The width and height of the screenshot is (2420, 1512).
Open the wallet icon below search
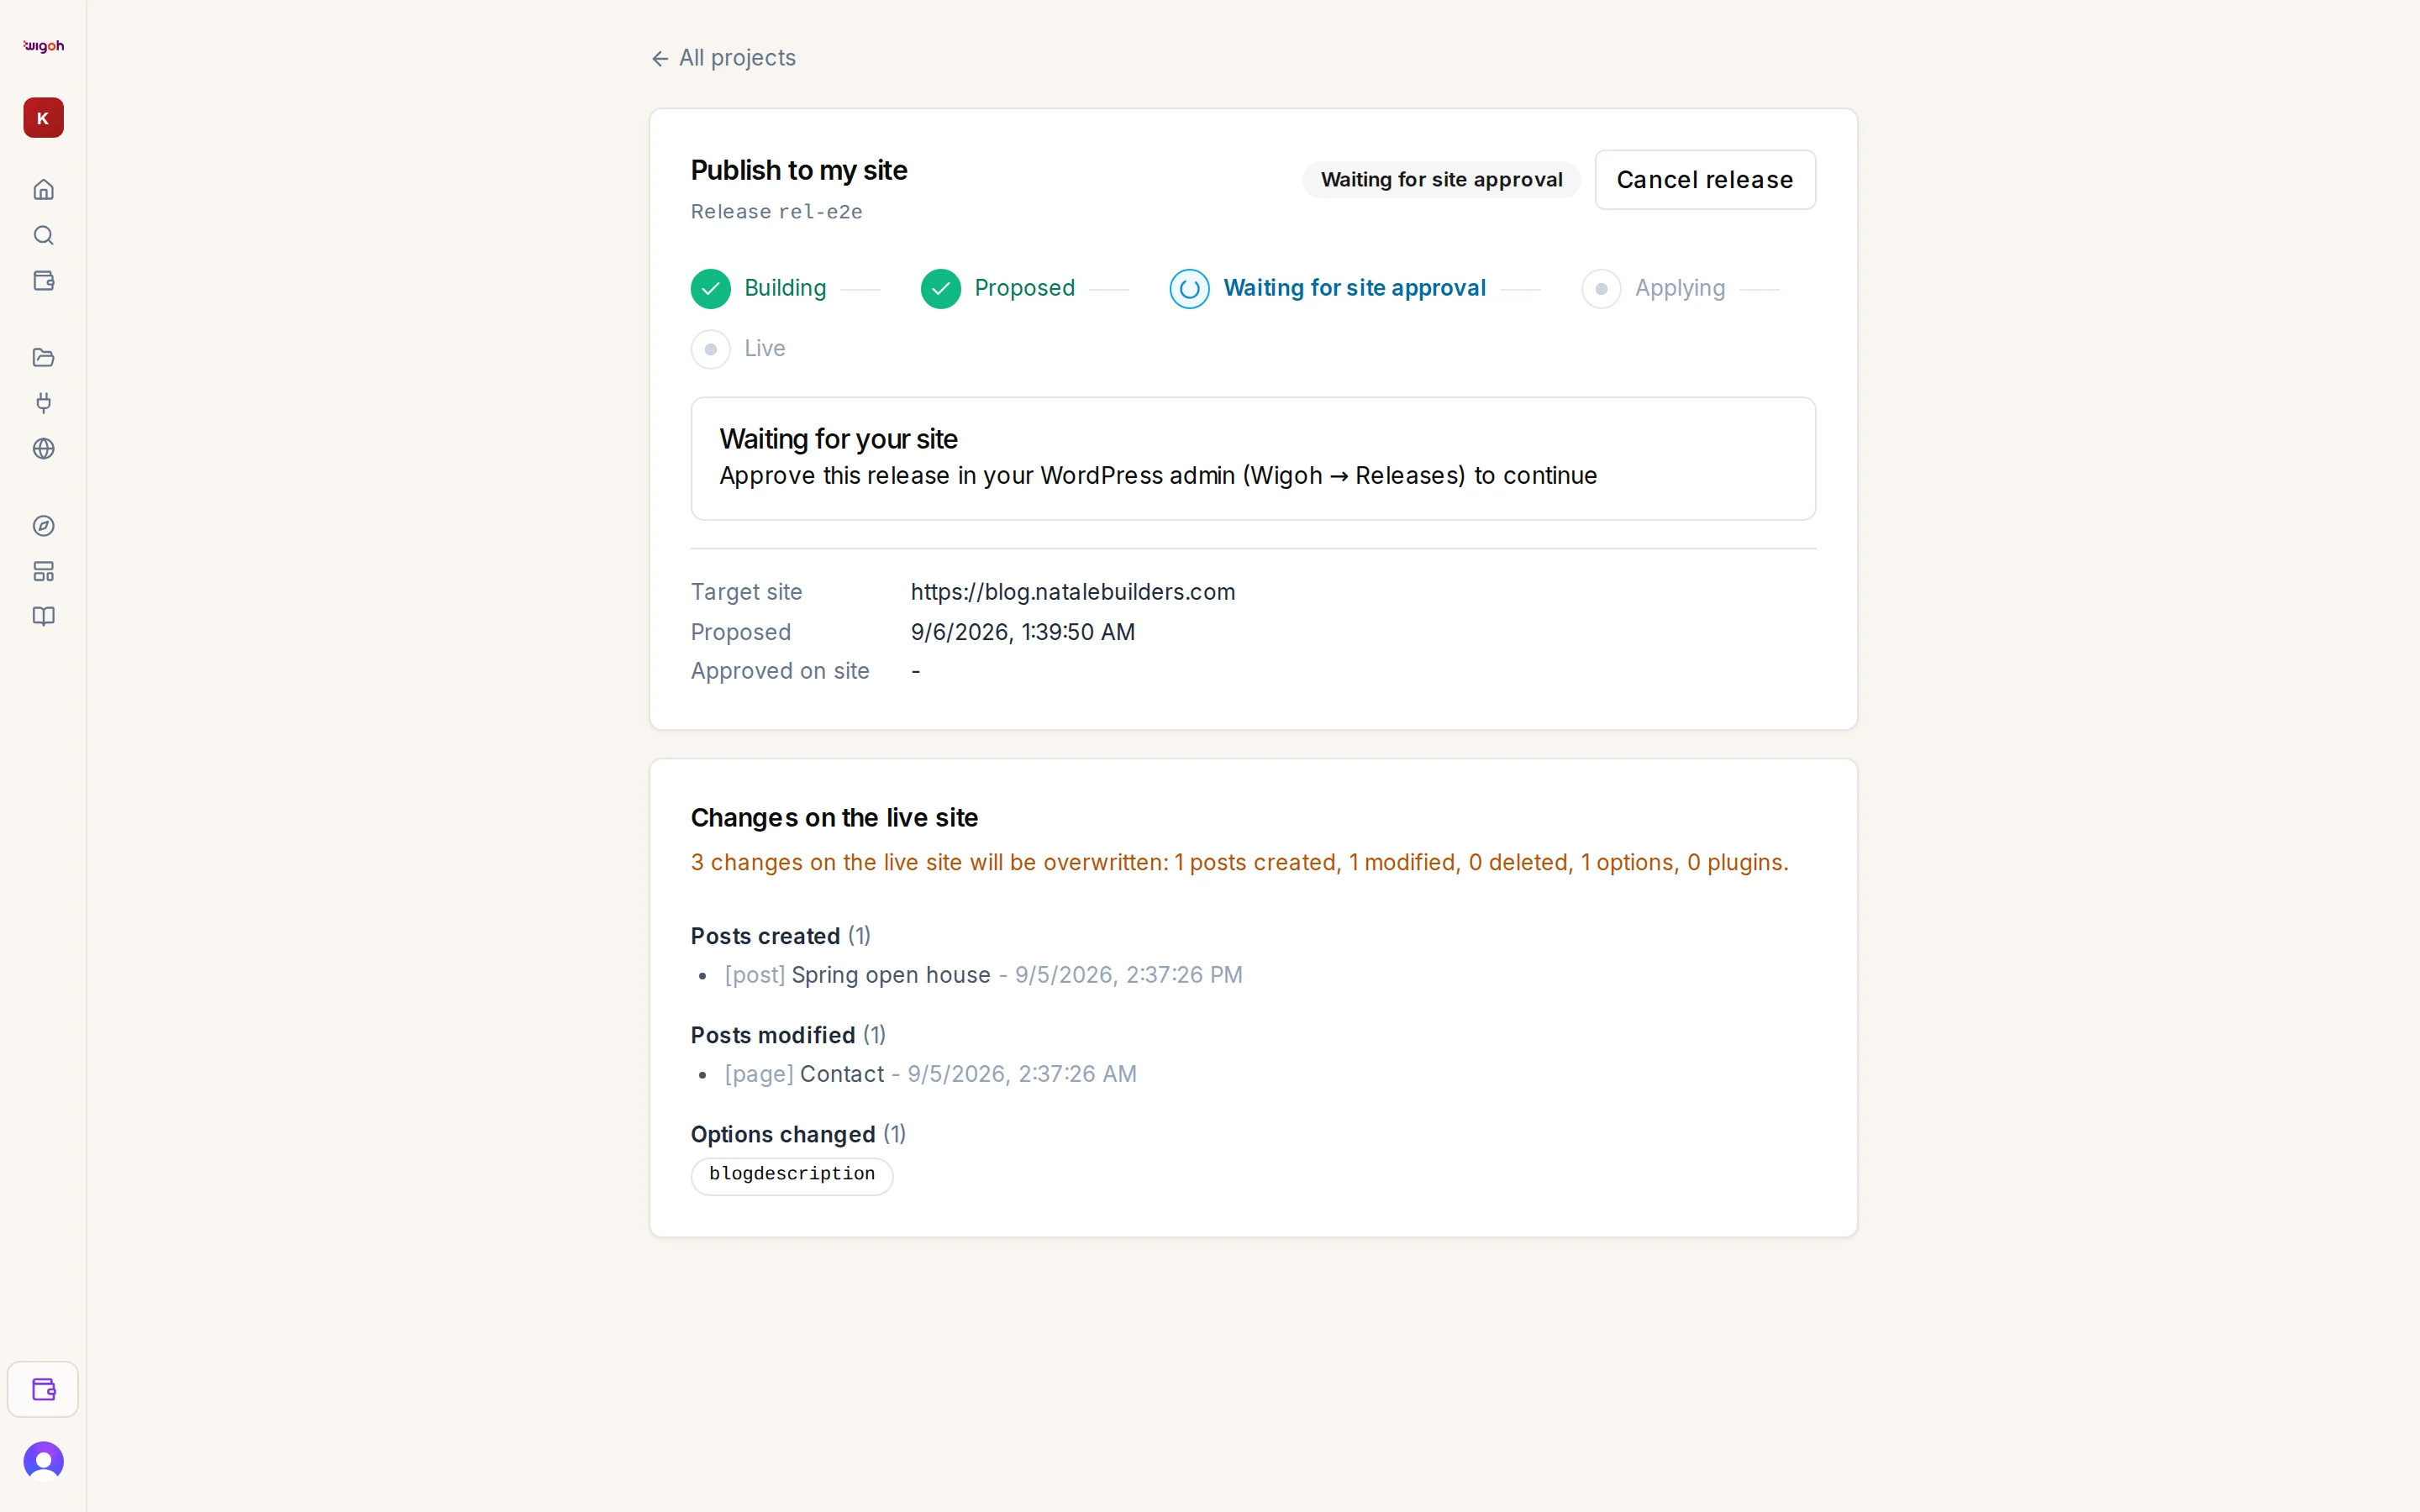[x=43, y=281]
